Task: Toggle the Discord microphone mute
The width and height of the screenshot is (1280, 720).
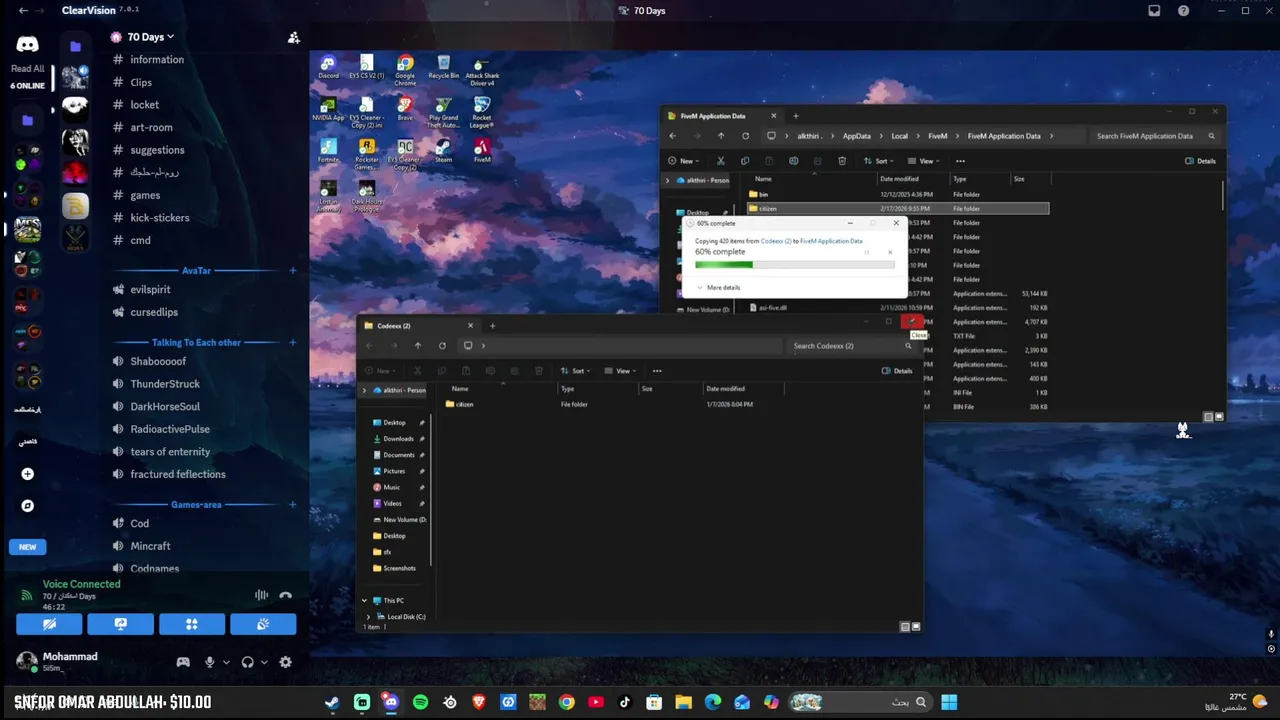Action: 209,662
